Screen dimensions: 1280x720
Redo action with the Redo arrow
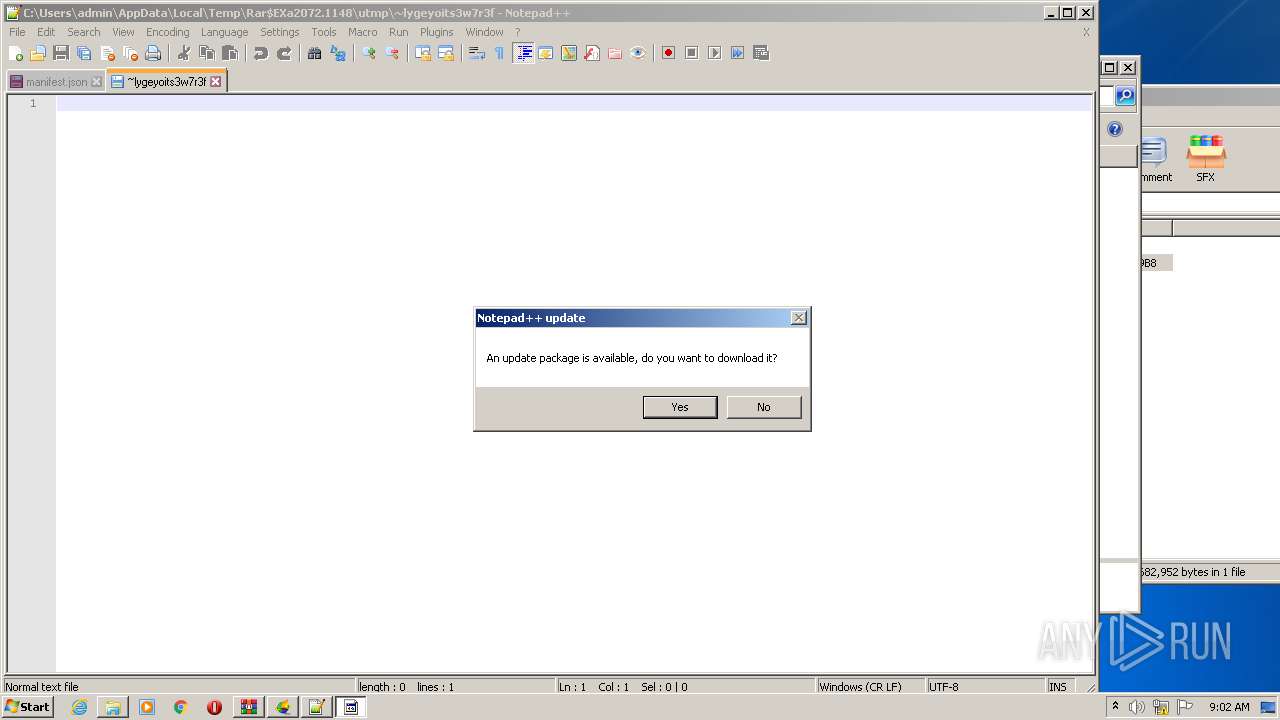(284, 53)
